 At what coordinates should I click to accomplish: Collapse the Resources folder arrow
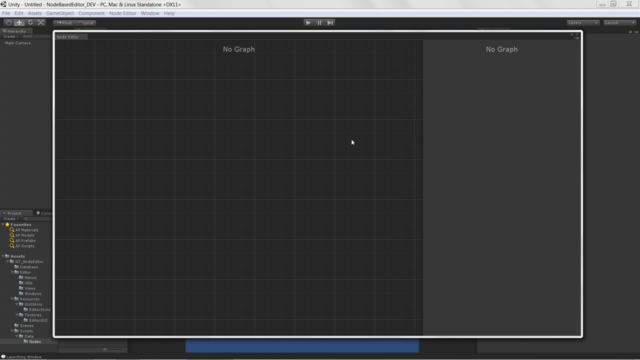click(x=12, y=299)
